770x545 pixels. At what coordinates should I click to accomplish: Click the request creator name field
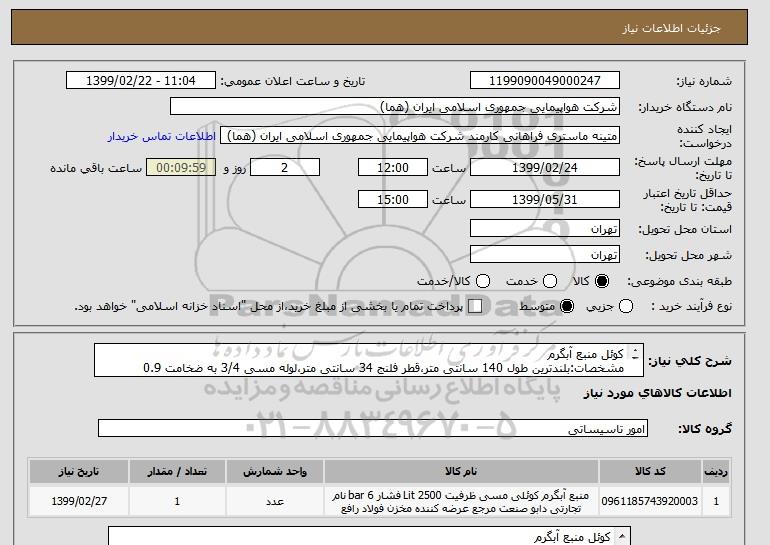(x=420, y=136)
